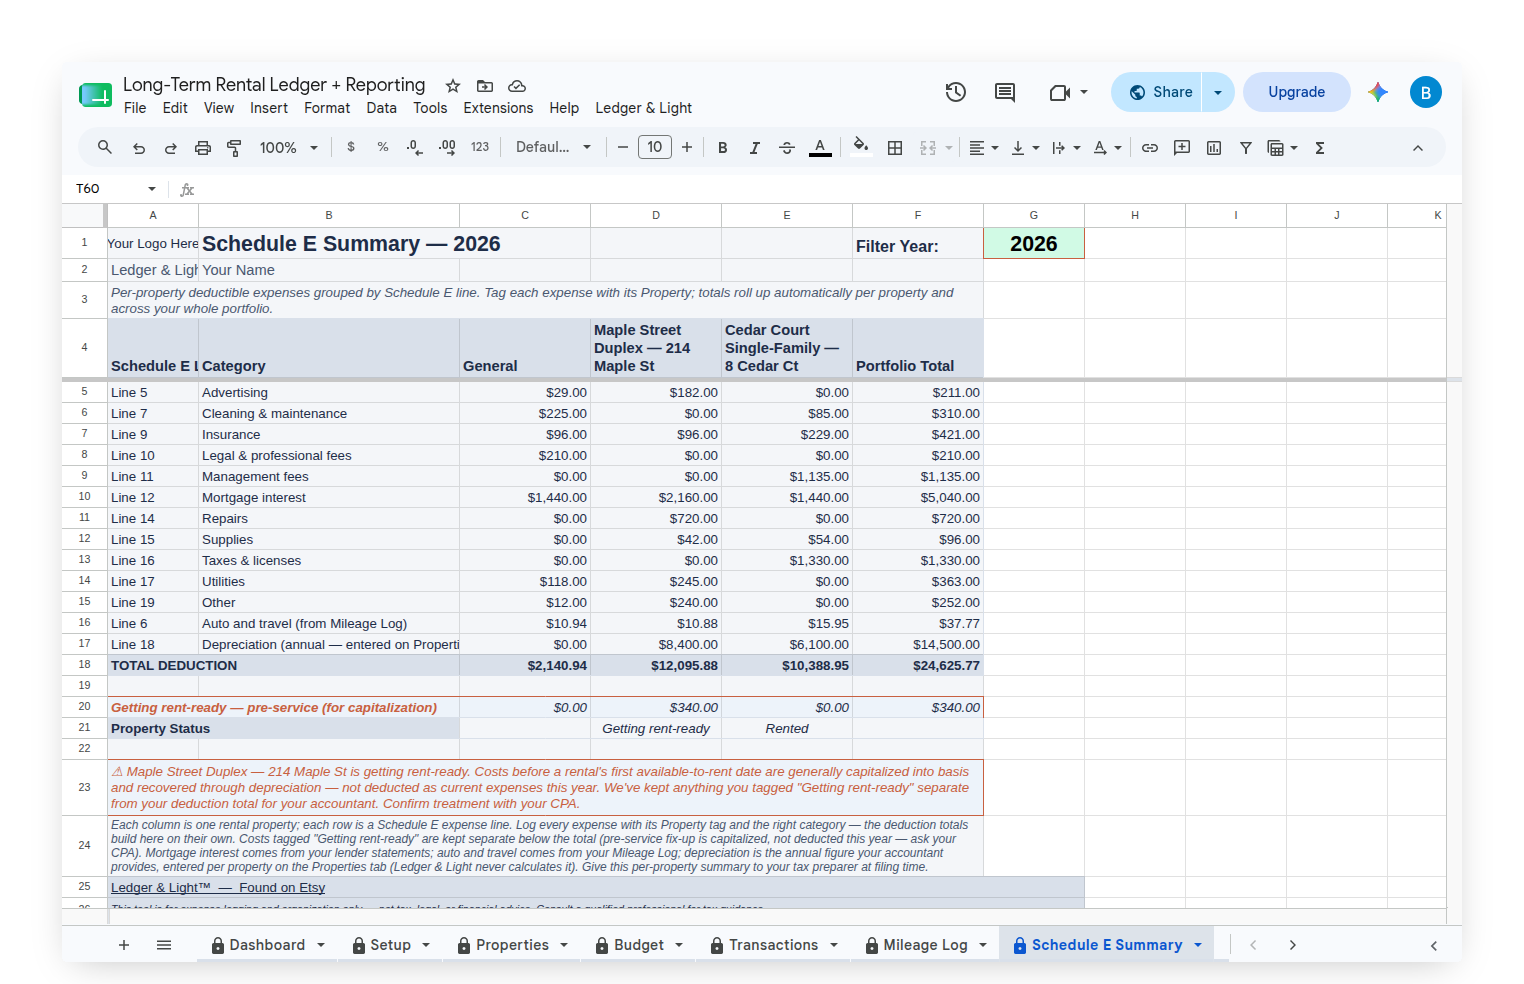Open the Format menu
The width and height of the screenshot is (1524, 984).
[327, 108]
